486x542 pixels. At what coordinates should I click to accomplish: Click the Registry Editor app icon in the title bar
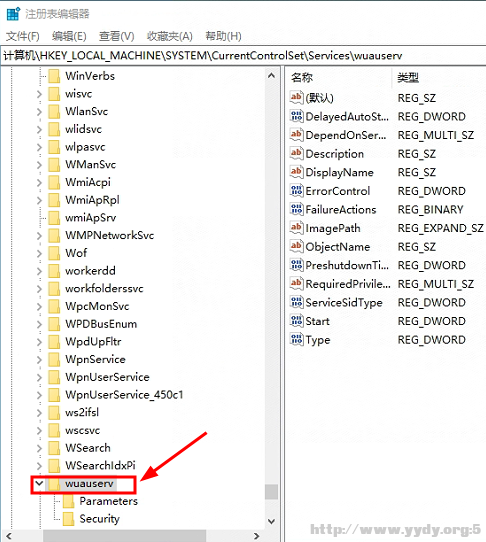click(13, 14)
